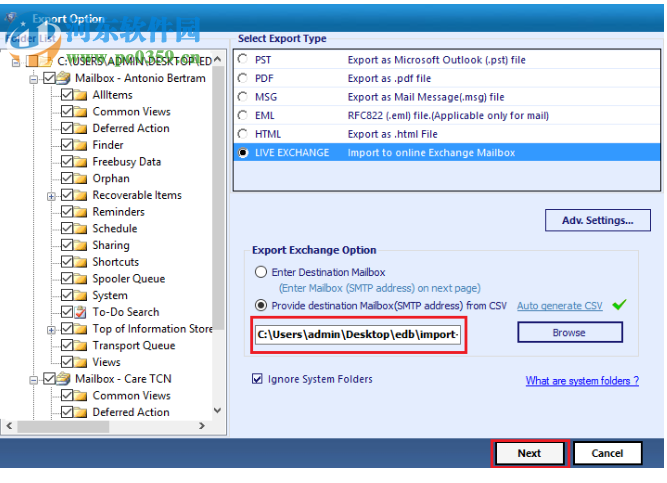The image size is (667, 483).
Task: Select Provide destination Mailbox from CSV option
Action: coord(261,305)
